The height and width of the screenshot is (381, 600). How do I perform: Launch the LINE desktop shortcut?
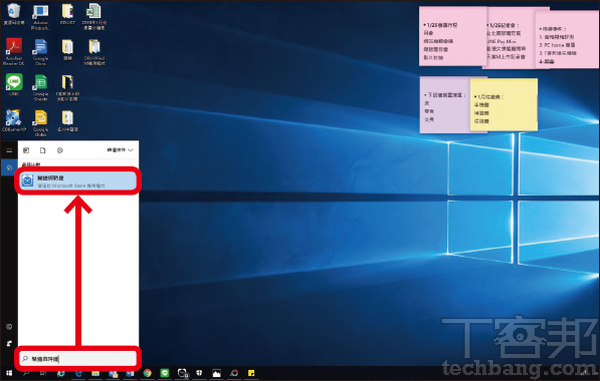click(x=14, y=85)
